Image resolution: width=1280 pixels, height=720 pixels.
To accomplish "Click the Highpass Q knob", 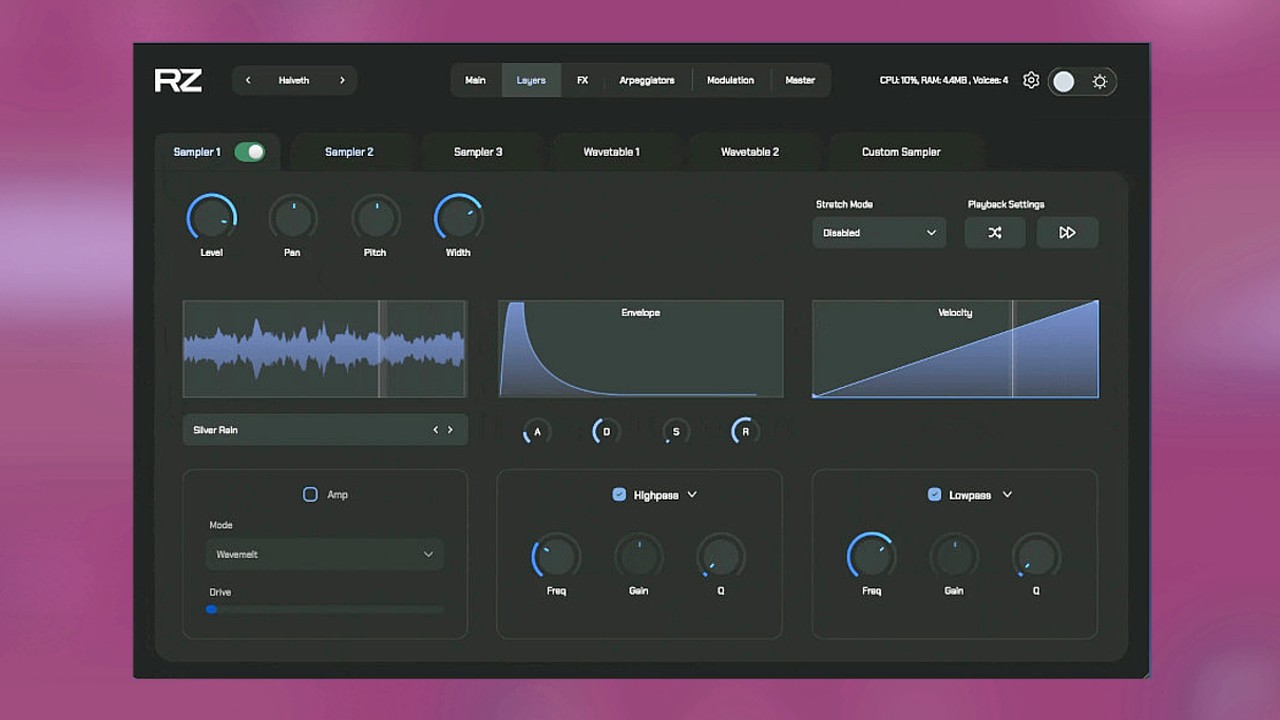I will [x=720, y=556].
